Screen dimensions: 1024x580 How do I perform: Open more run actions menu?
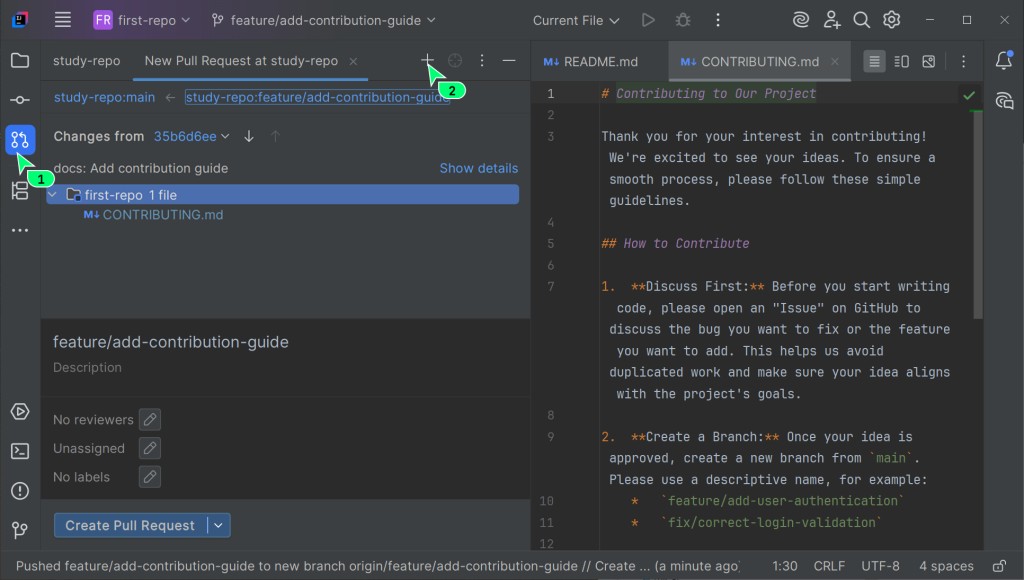[718, 20]
